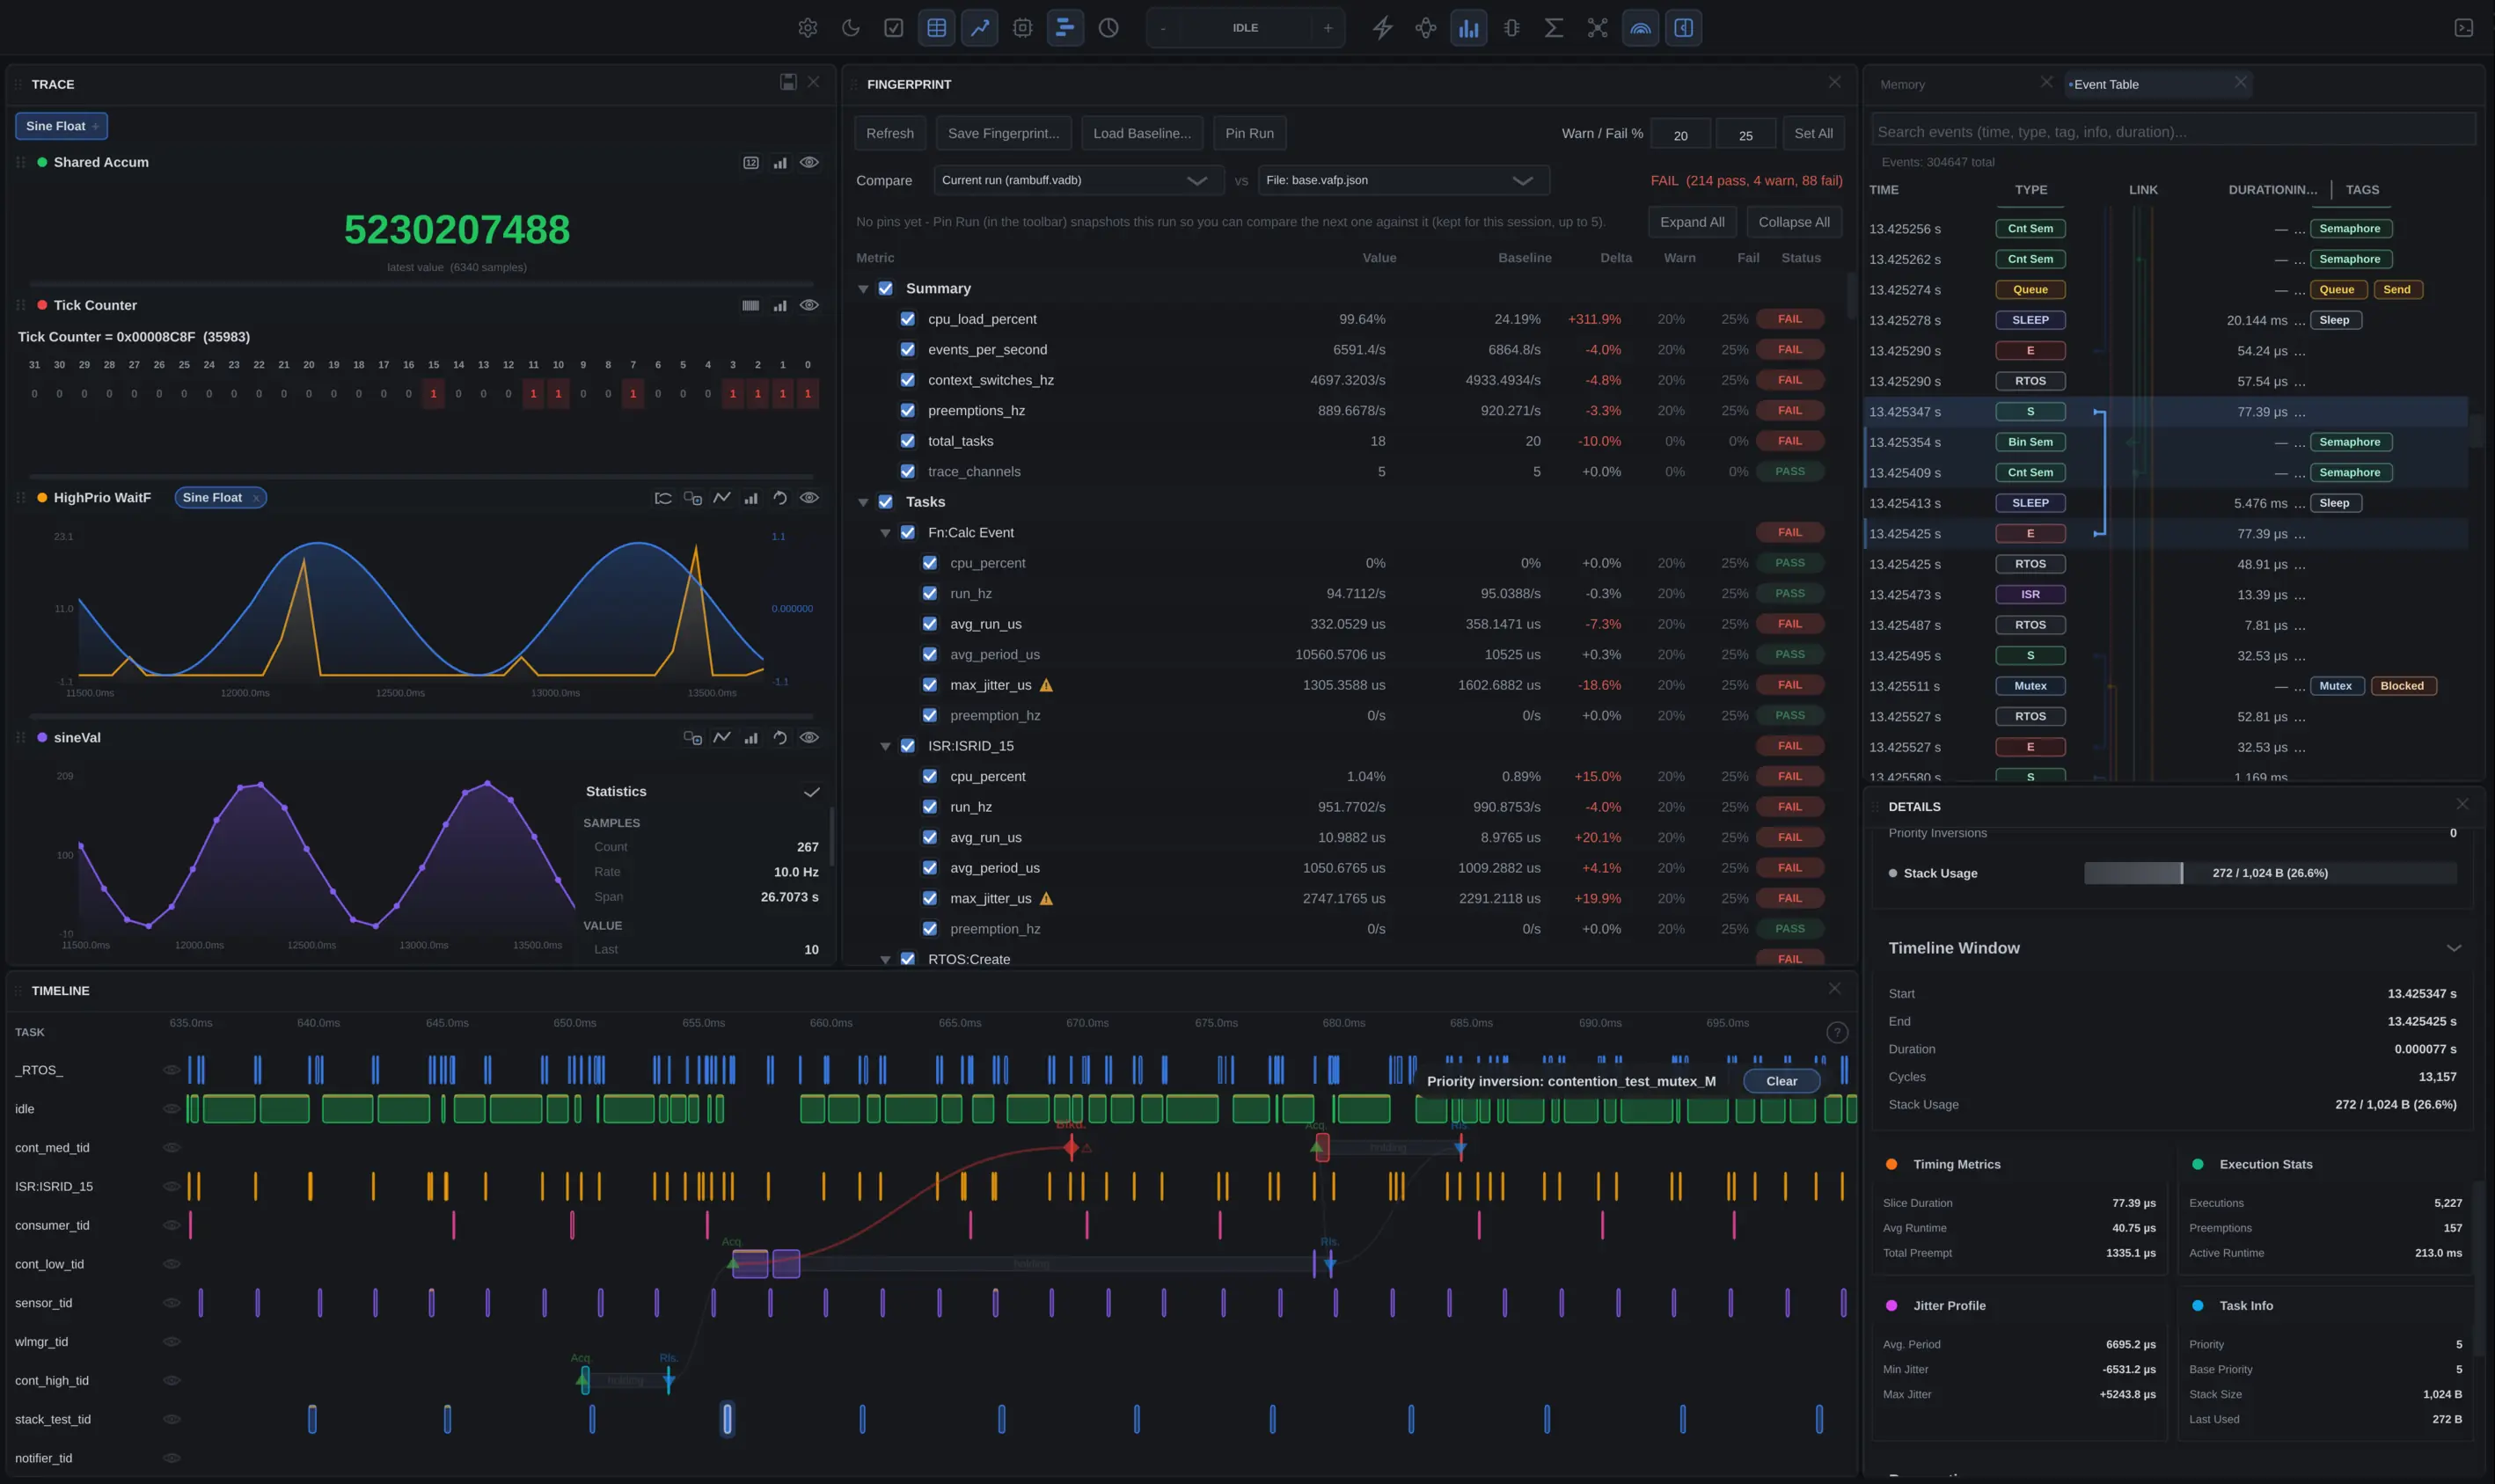This screenshot has height=1484, width=2495.
Task: Click the terminal icon at top right
Action: point(2464,28)
